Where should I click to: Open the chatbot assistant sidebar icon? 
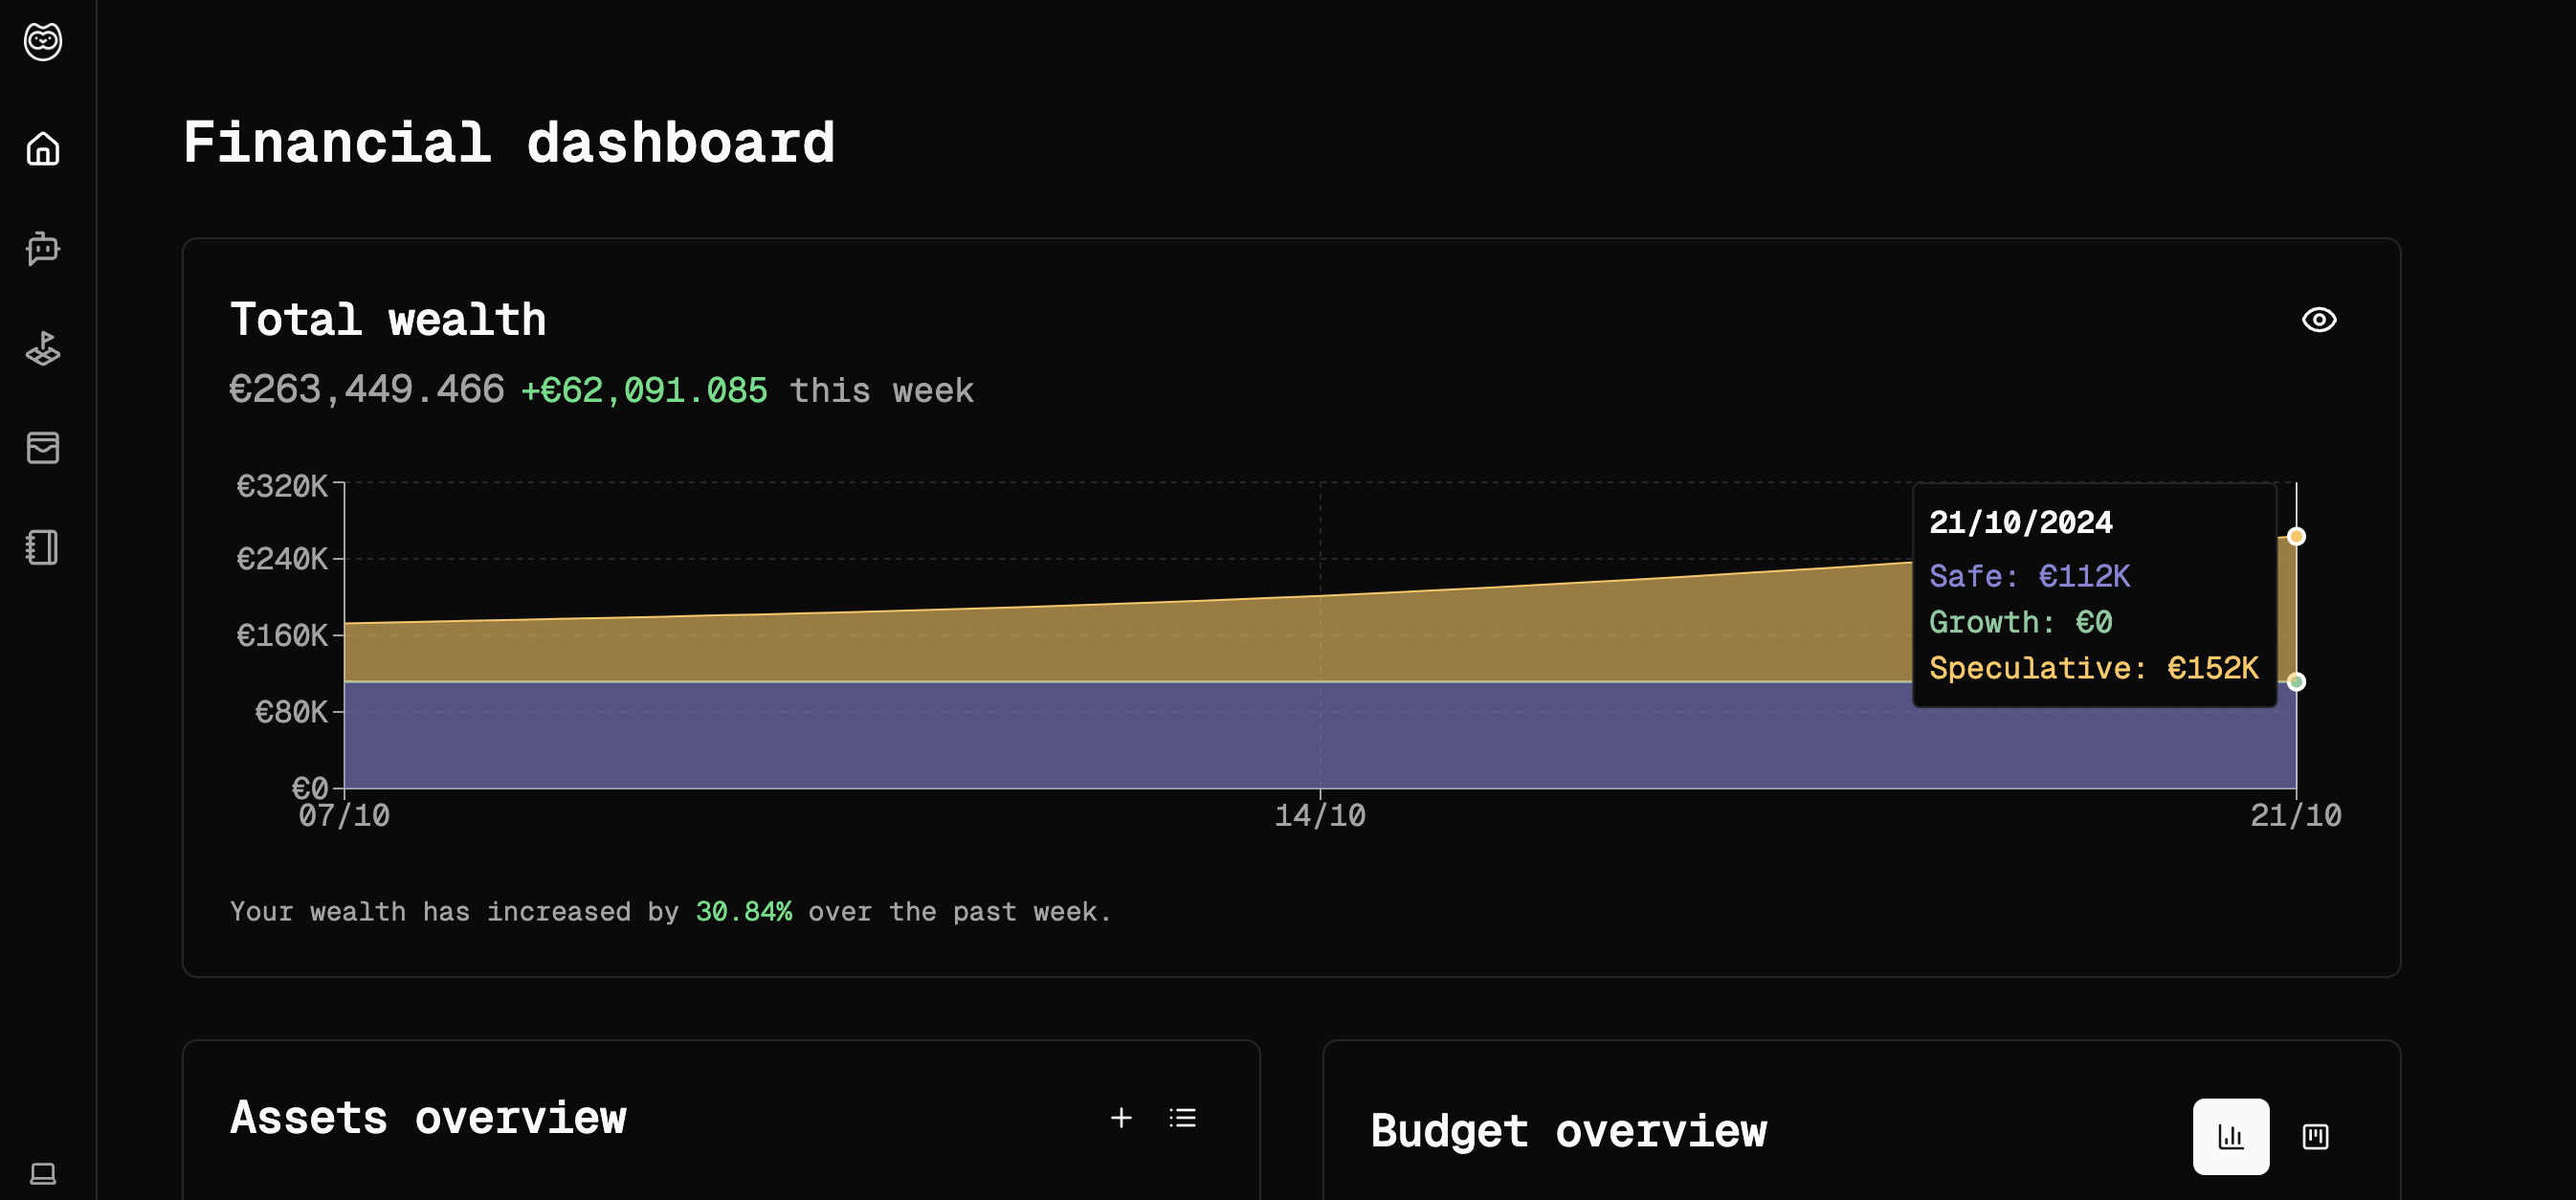tap(43, 248)
